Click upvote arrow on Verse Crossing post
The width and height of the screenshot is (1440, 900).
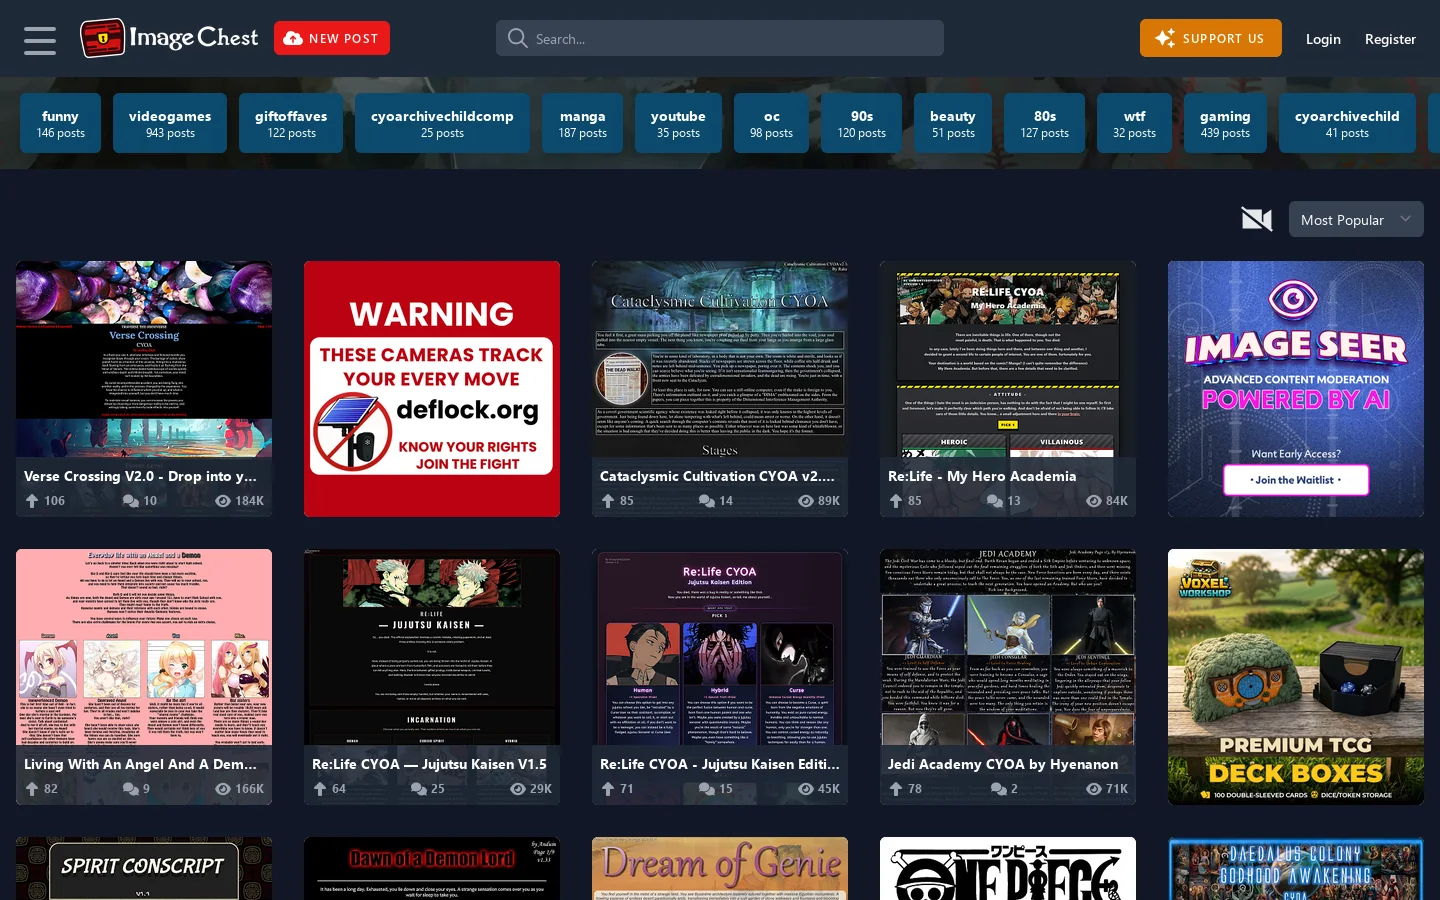(x=32, y=501)
